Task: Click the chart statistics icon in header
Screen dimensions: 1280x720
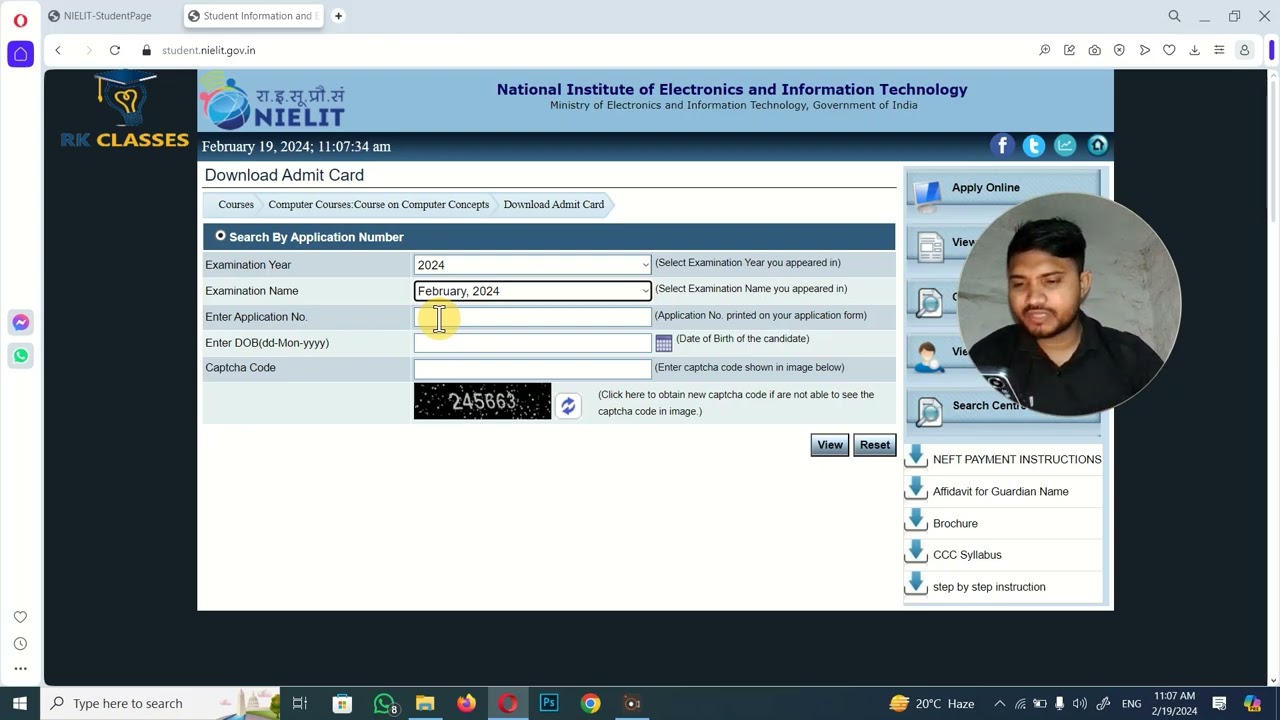Action: point(1066,146)
